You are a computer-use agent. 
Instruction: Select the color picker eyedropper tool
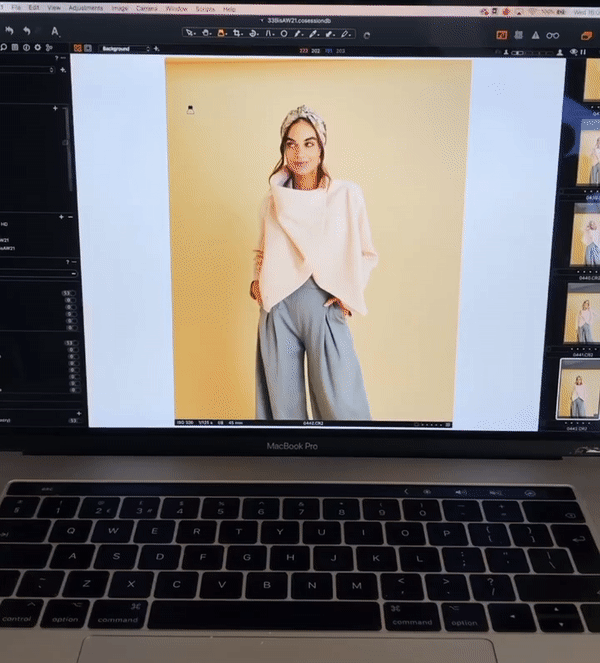click(314, 34)
